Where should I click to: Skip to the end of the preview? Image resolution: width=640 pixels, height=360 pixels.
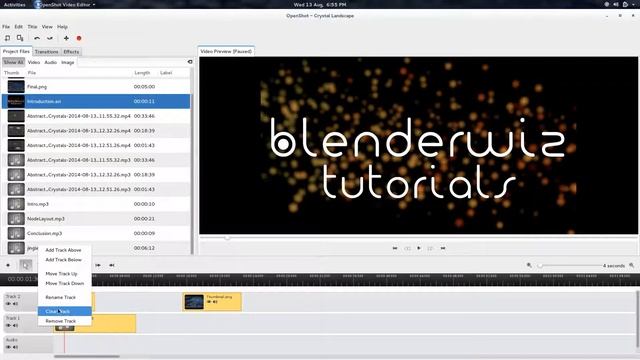tap(443, 248)
